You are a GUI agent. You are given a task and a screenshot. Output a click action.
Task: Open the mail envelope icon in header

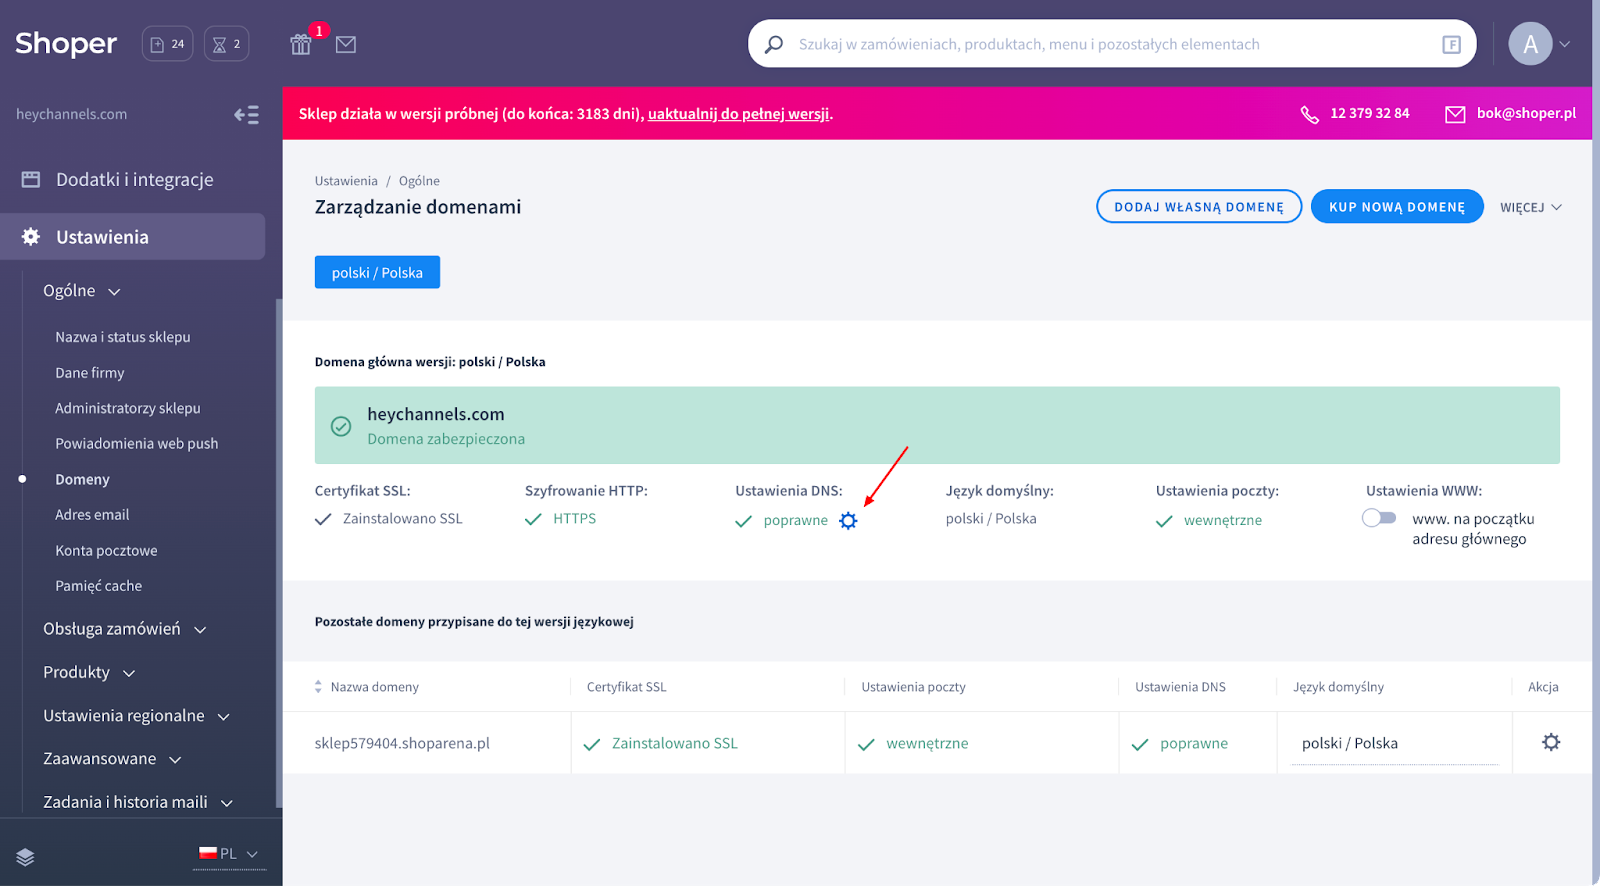click(x=346, y=44)
